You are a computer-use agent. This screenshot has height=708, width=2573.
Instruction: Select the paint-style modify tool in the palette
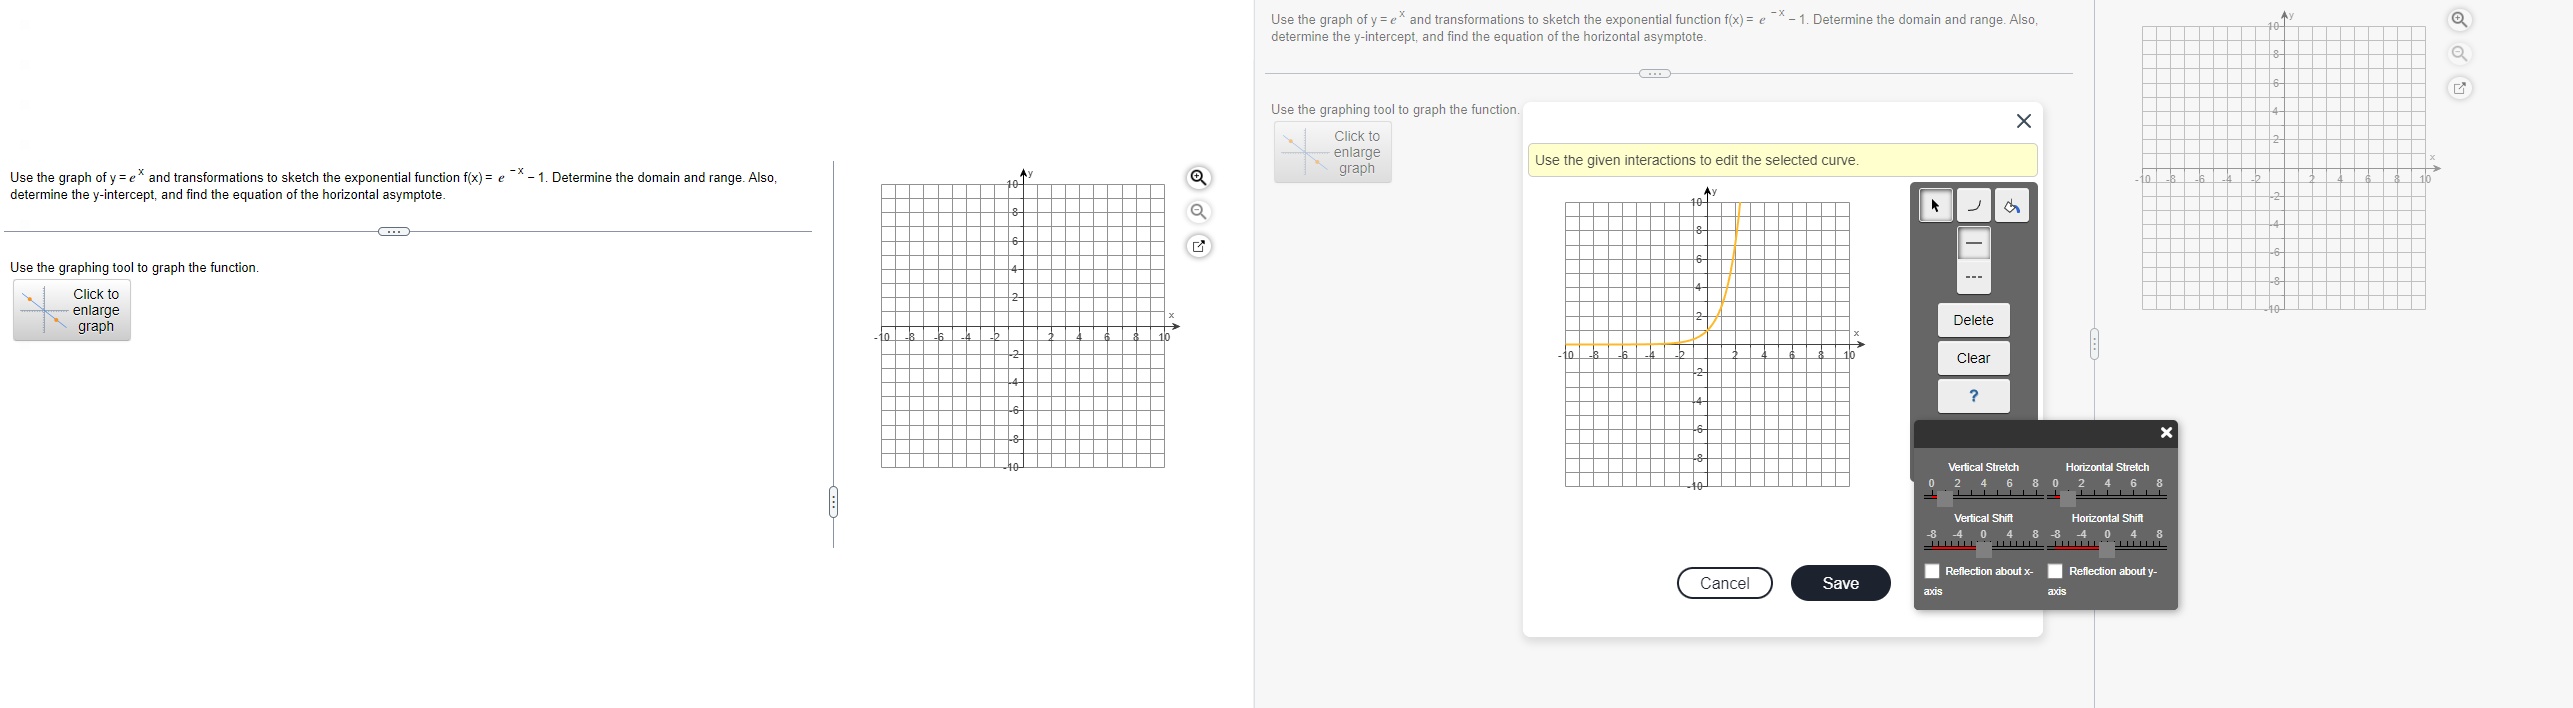point(2012,205)
